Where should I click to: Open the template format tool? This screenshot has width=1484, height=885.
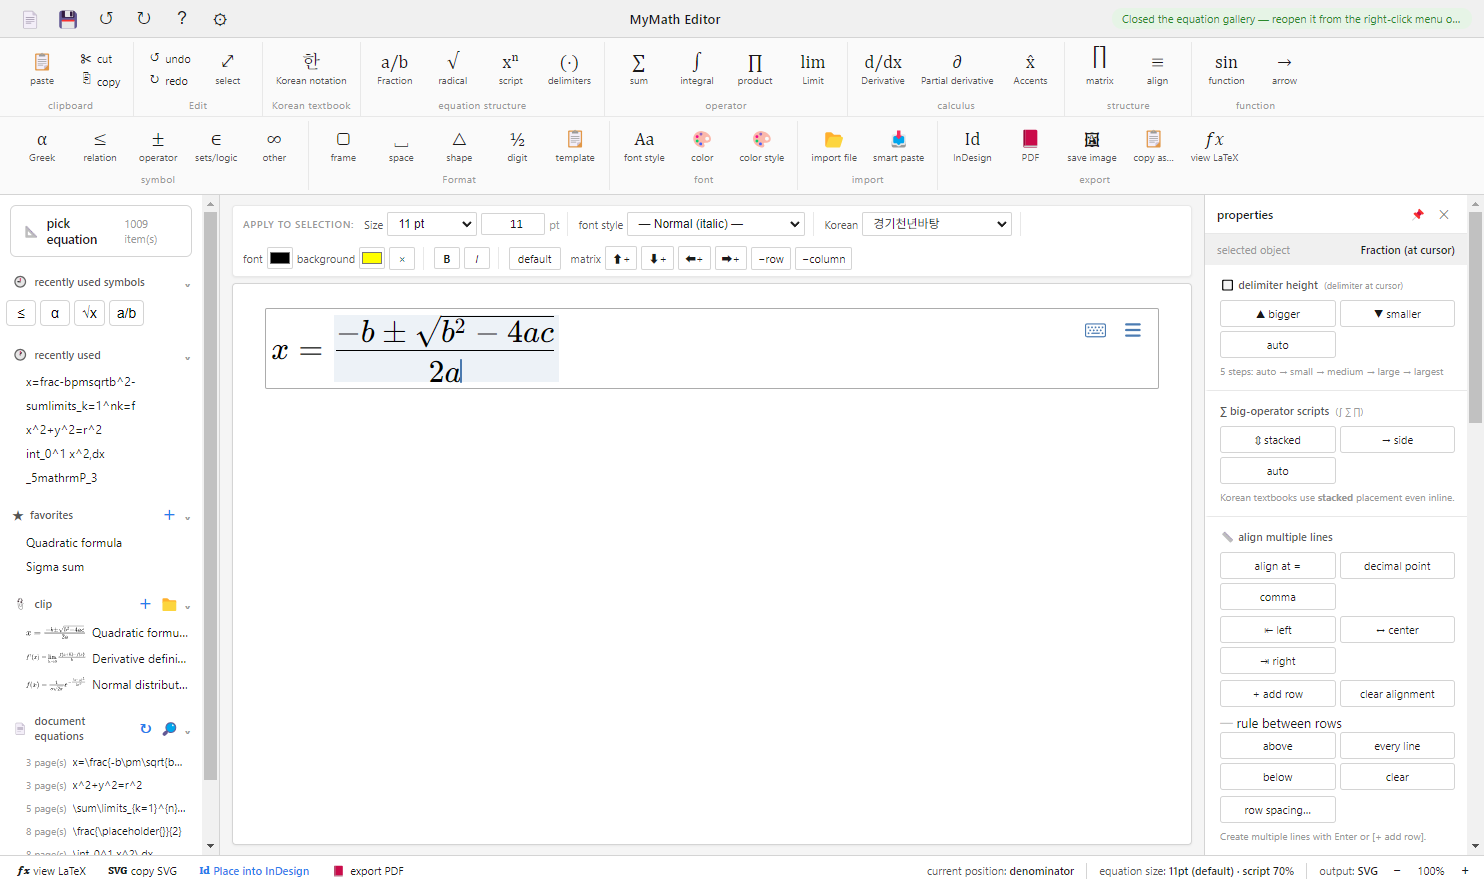(575, 146)
